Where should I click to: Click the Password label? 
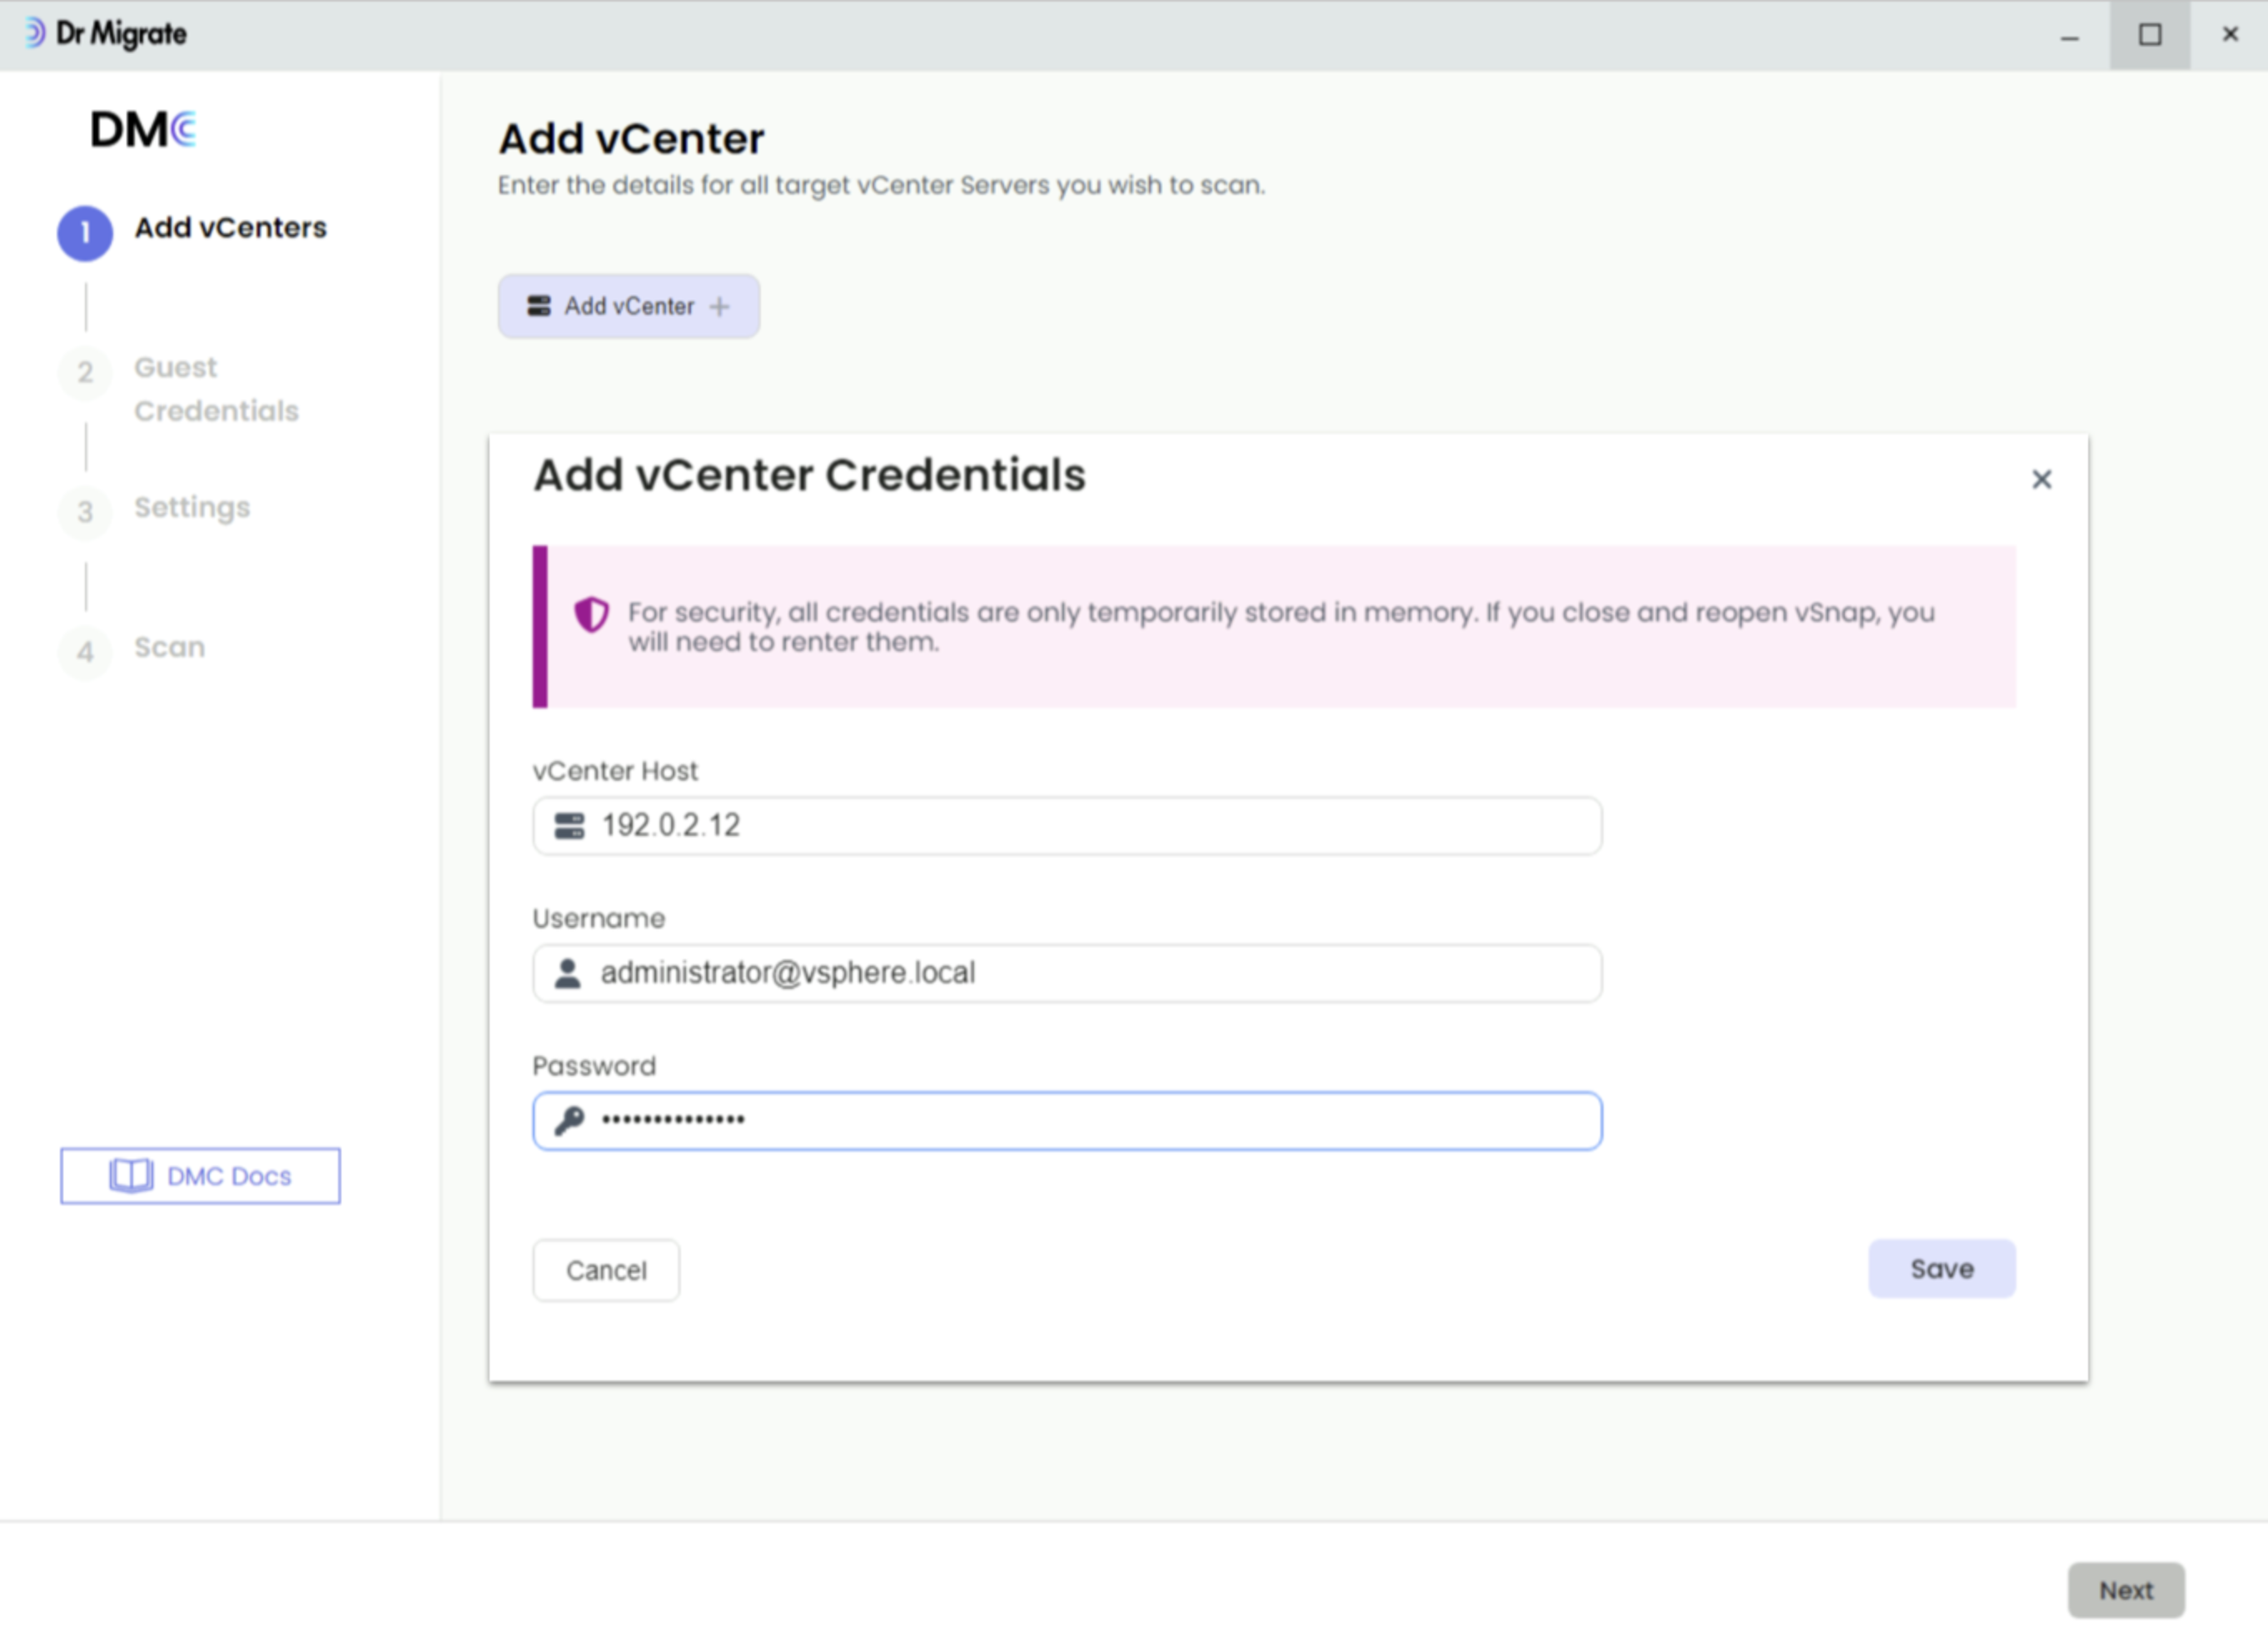(x=594, y=1066)
